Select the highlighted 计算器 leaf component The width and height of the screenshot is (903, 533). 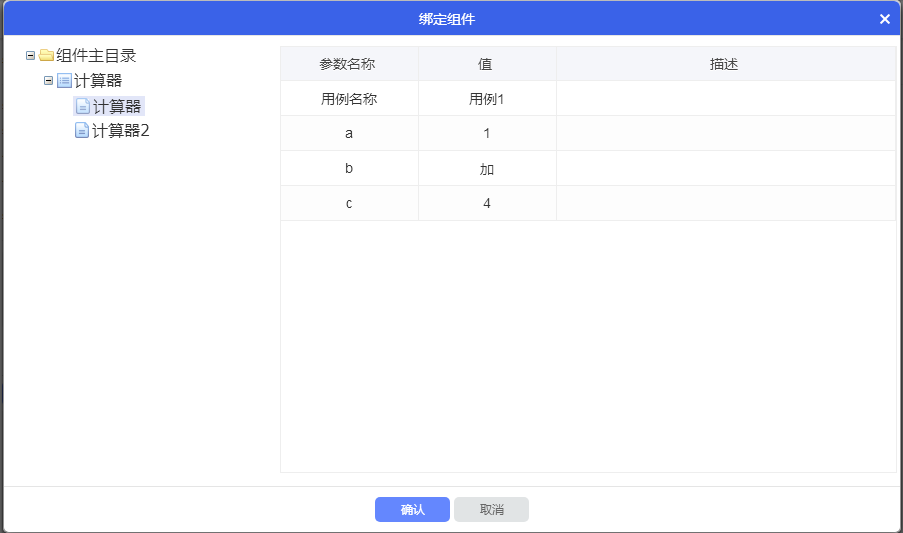pyautogui.click(x=117, y=106)
